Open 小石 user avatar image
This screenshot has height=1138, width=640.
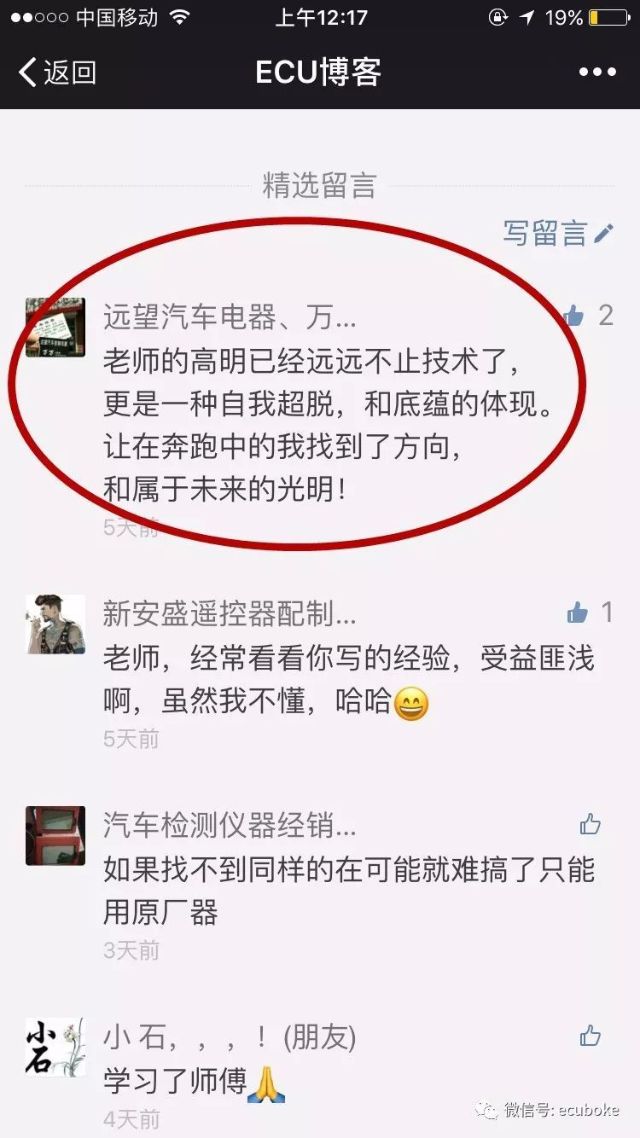point(55,1047)
